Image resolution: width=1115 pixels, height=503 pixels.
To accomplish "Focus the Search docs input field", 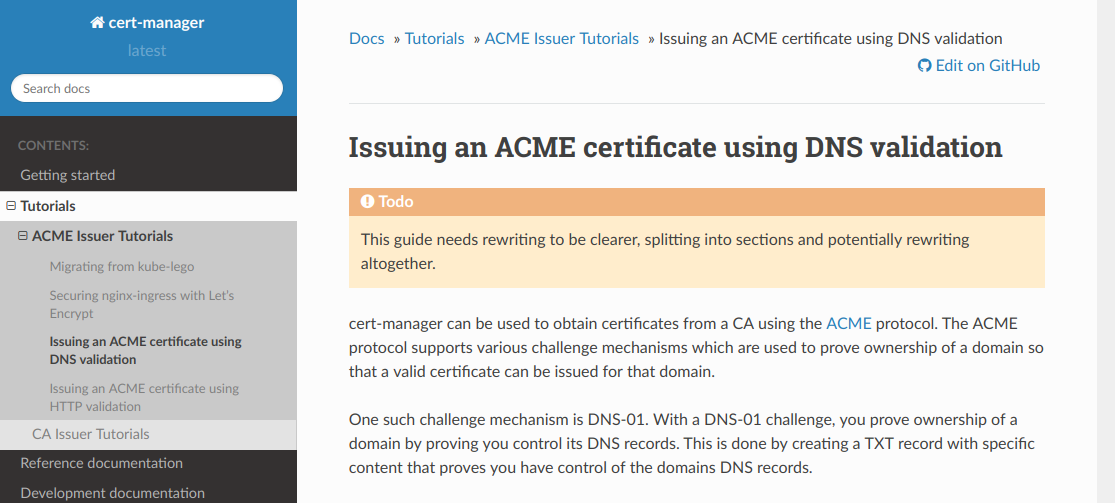I will pos(146,88).
